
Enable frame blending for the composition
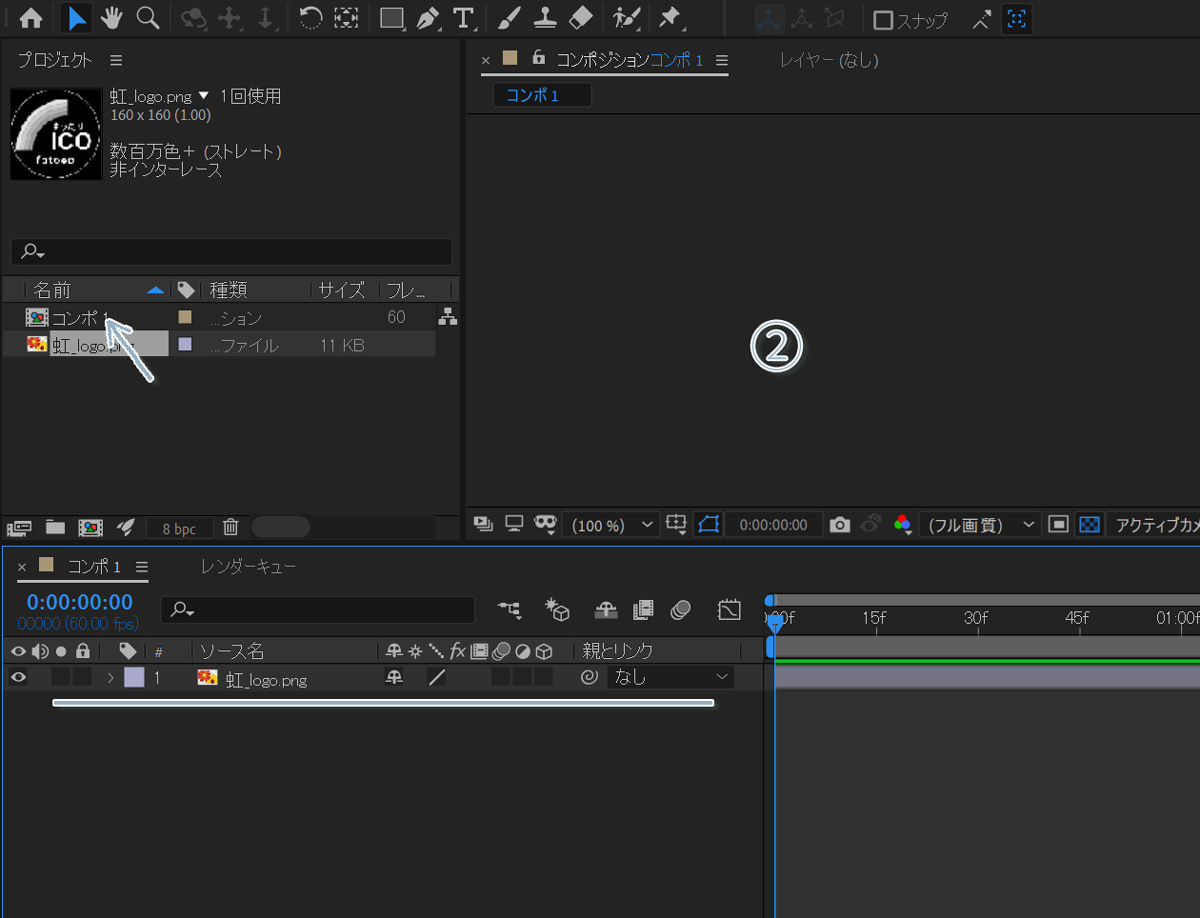coord(643,609)
